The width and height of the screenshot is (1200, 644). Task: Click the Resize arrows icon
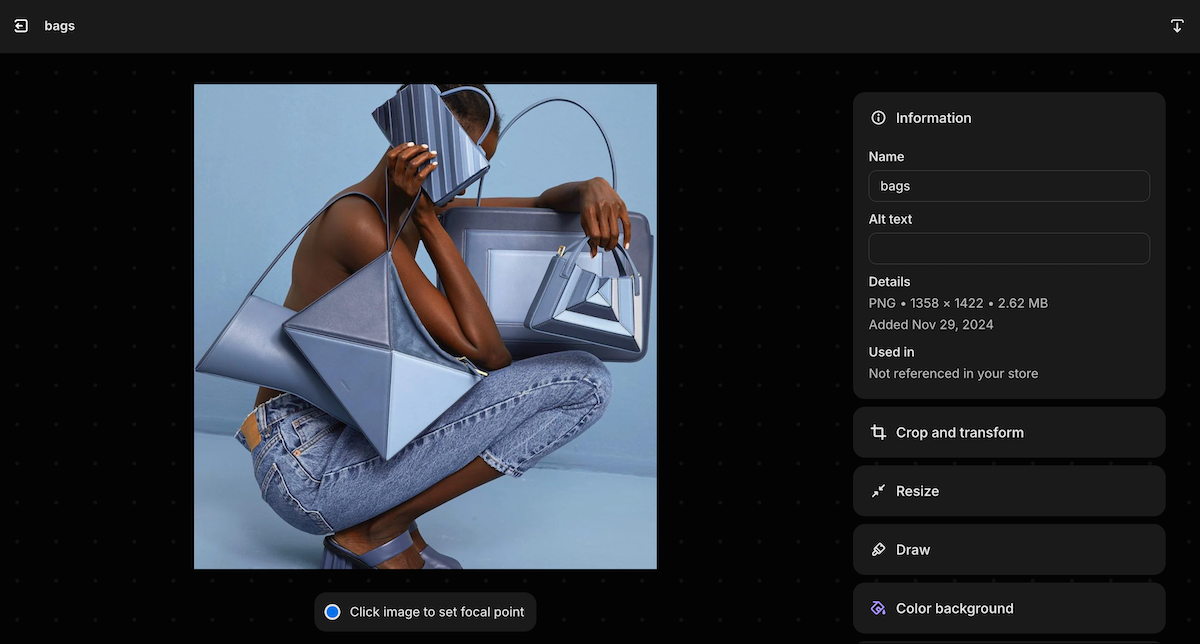click(878, 491)
